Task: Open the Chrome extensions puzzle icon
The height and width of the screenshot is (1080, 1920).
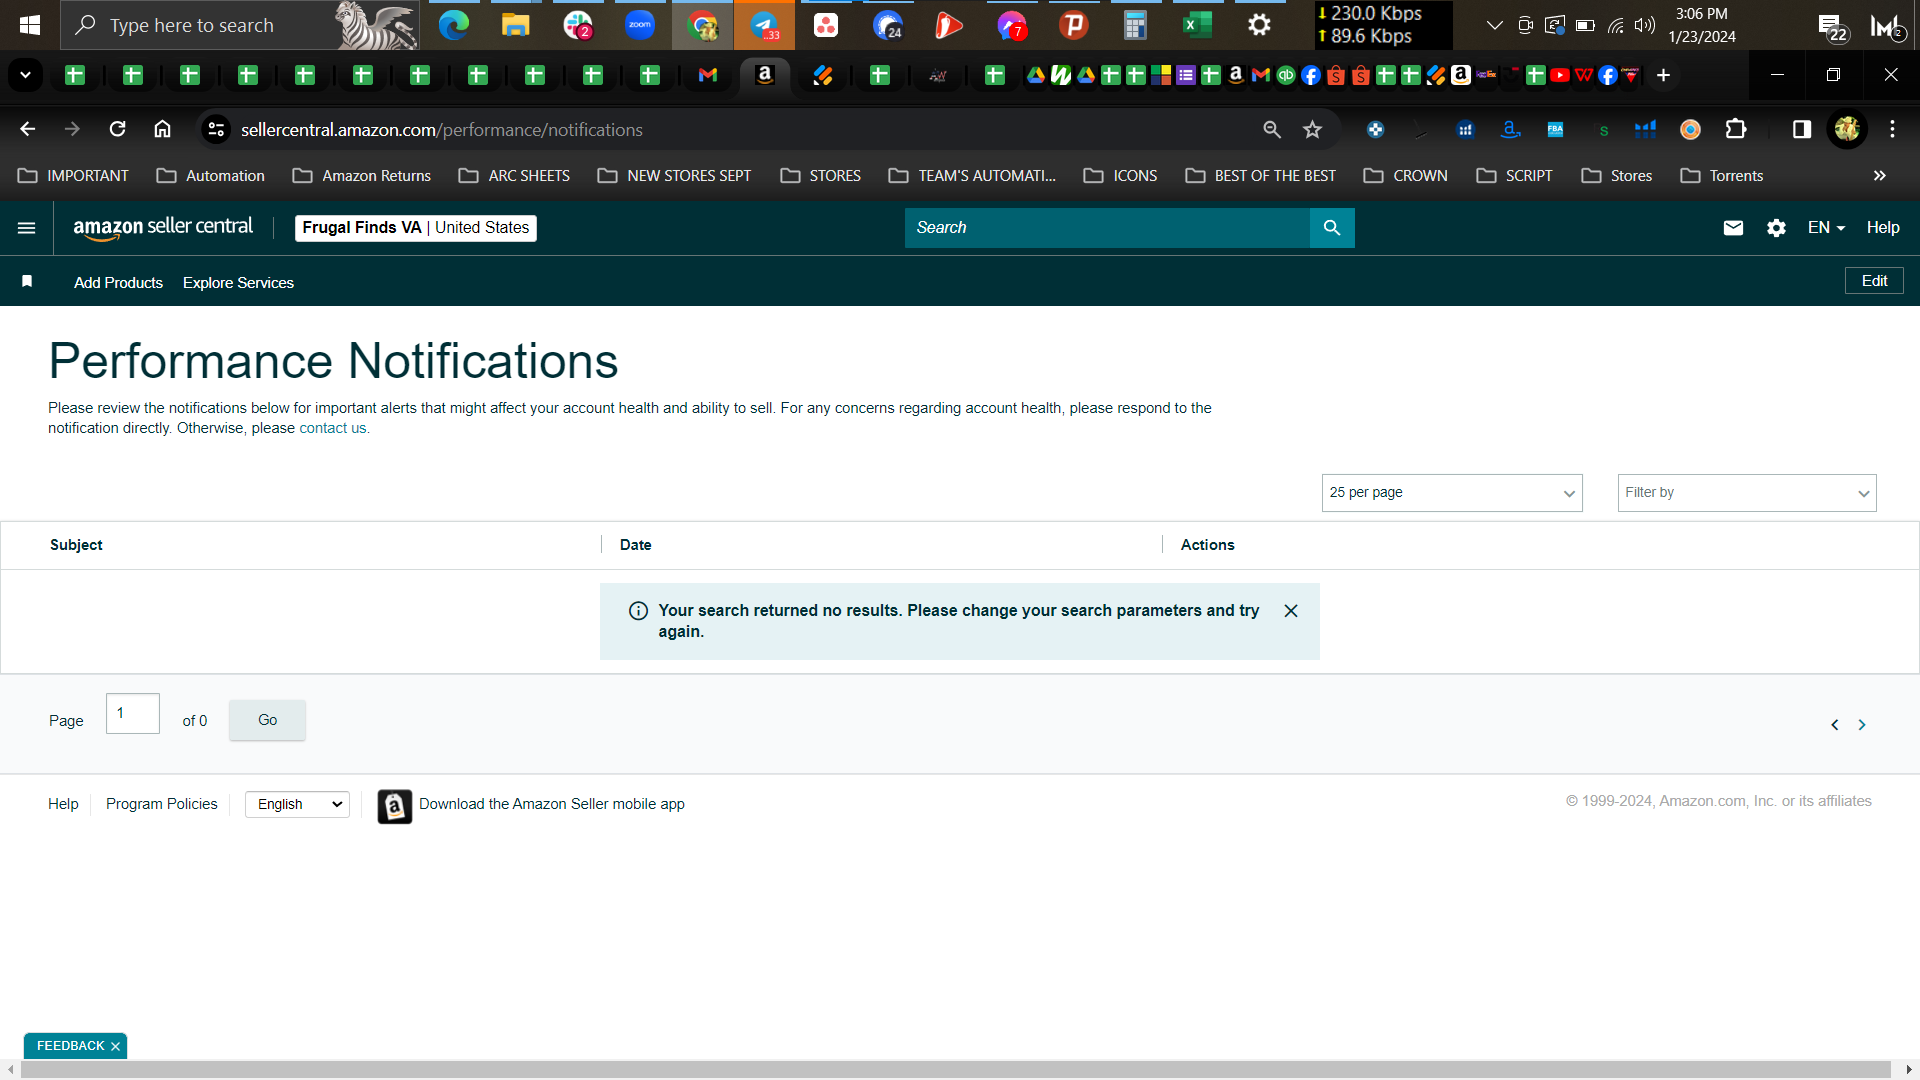Action: pos(1736,129)
